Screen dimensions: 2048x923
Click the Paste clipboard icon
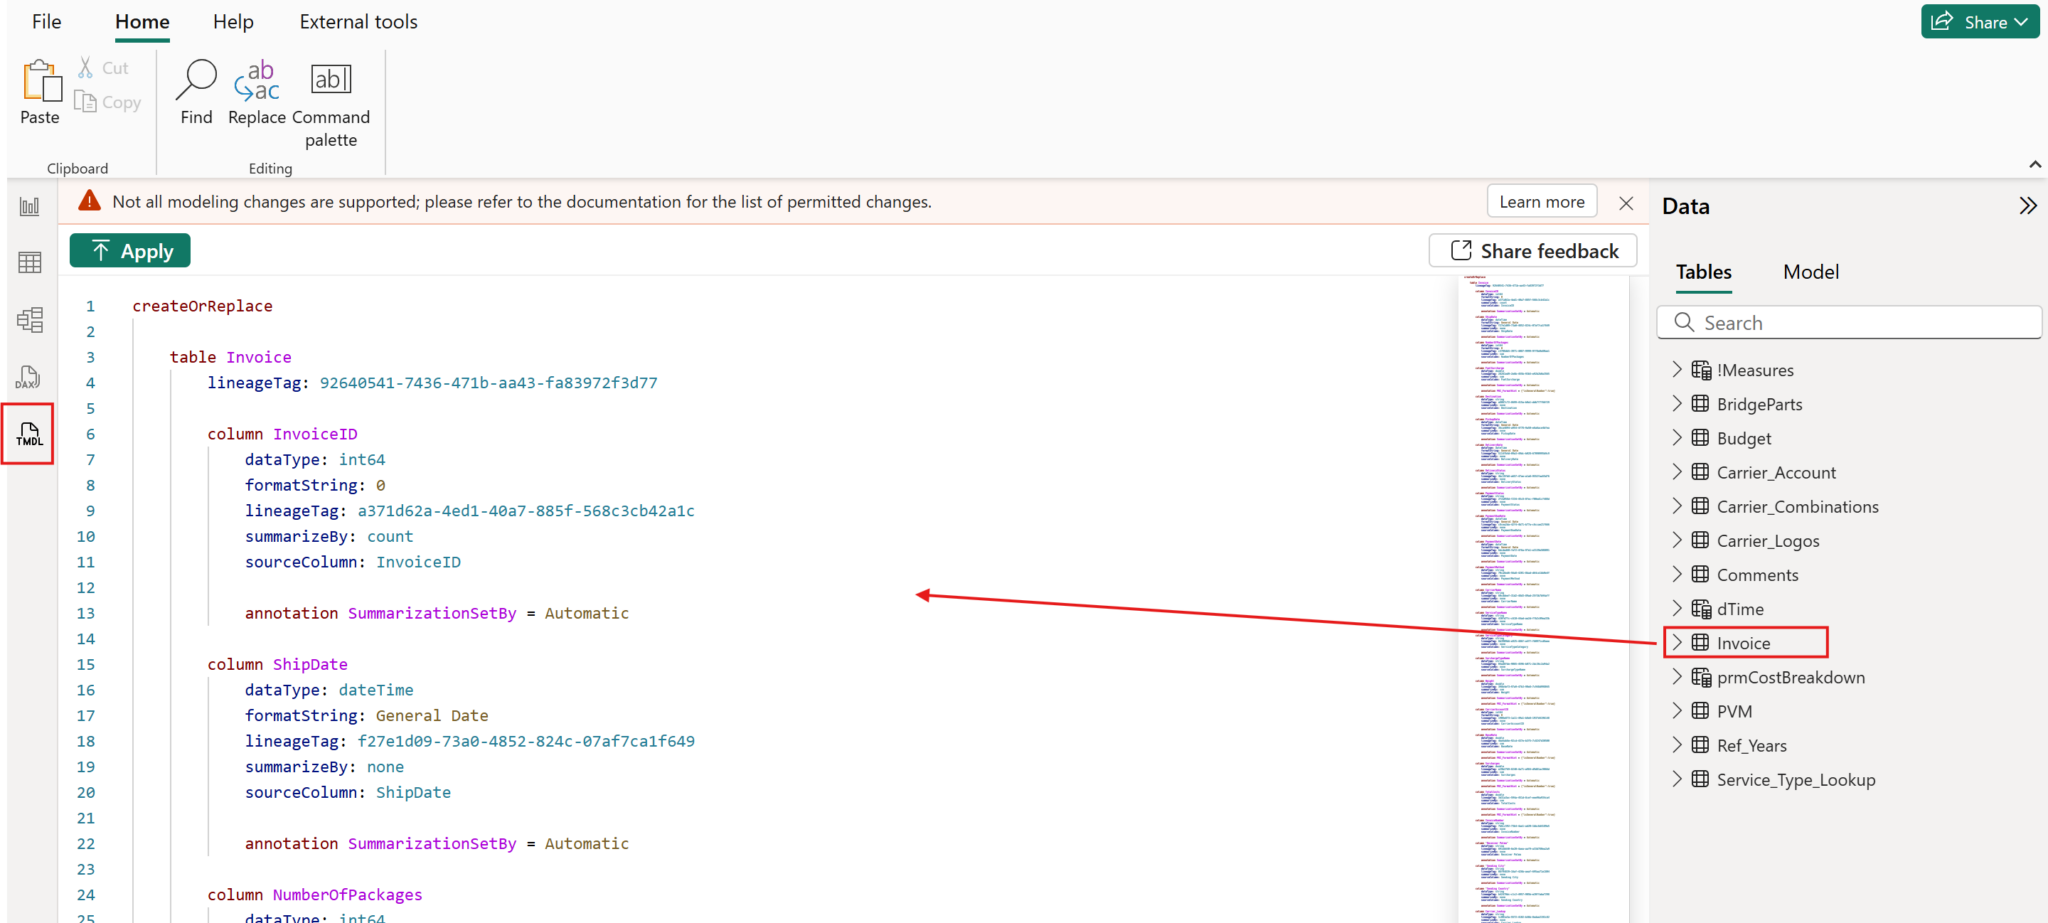pos(41,81)
